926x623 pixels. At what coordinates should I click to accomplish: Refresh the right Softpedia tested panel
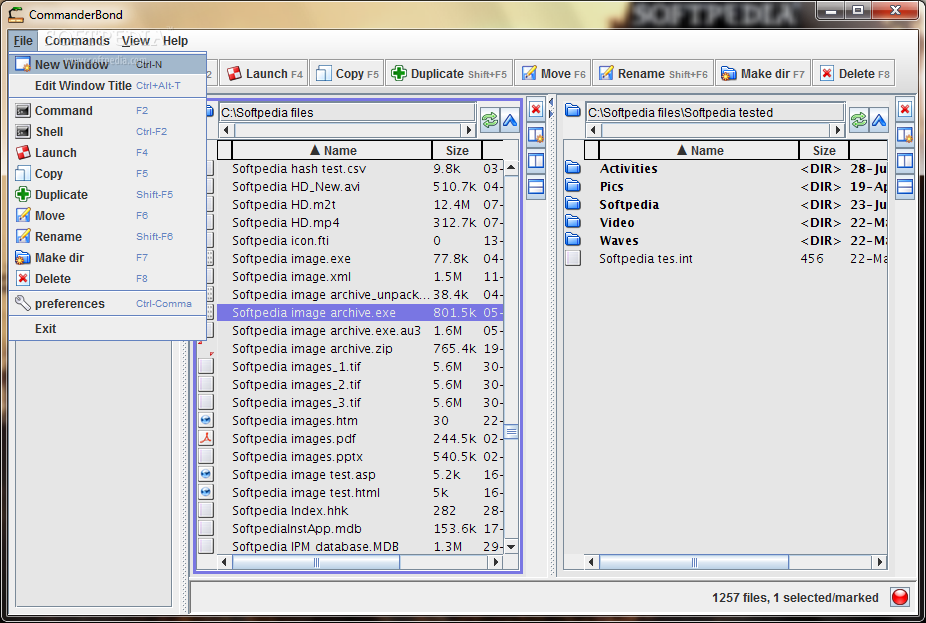click(859, 120)
